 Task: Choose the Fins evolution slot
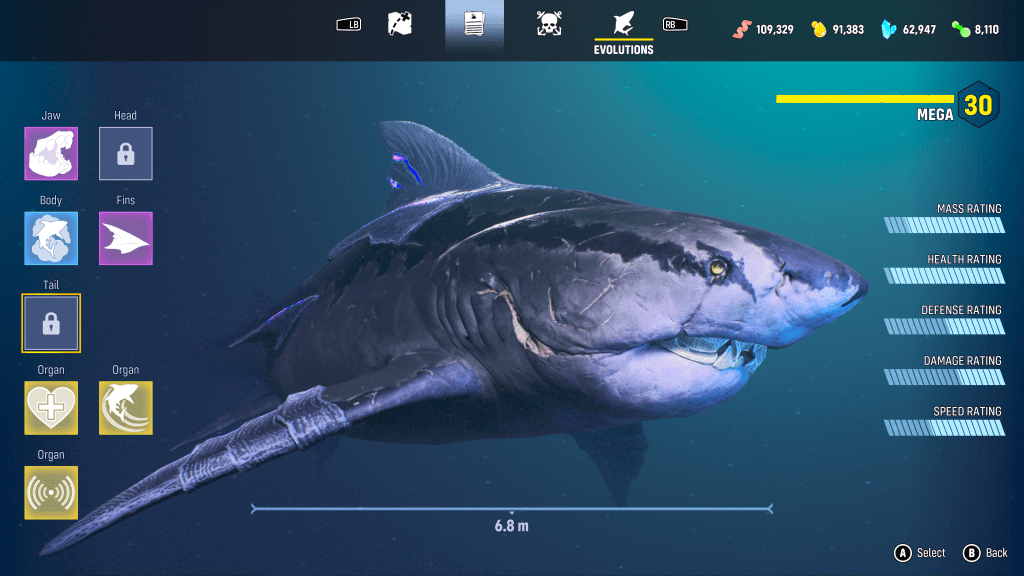tap(126, 239)
